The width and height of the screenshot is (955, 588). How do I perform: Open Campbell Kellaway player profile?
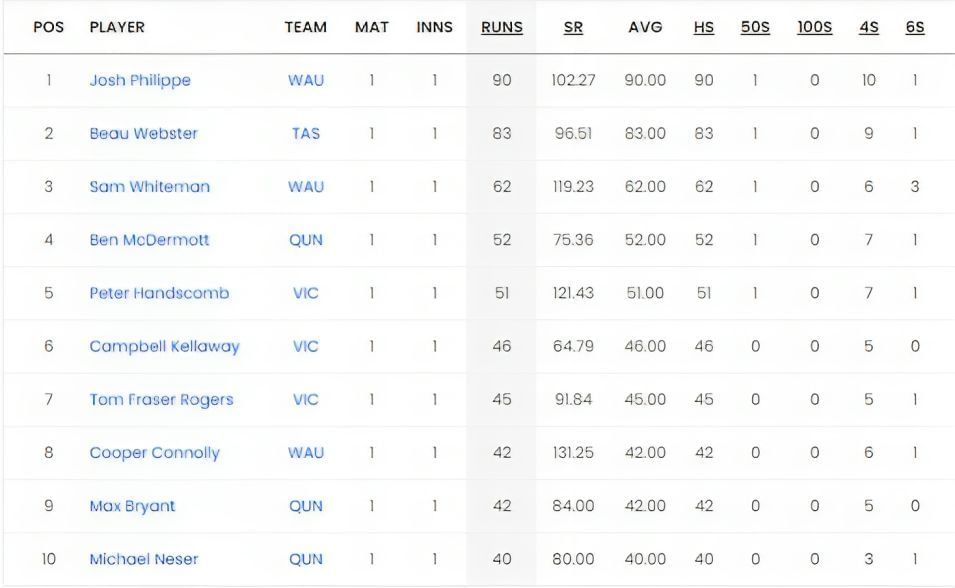pos(164,346)
